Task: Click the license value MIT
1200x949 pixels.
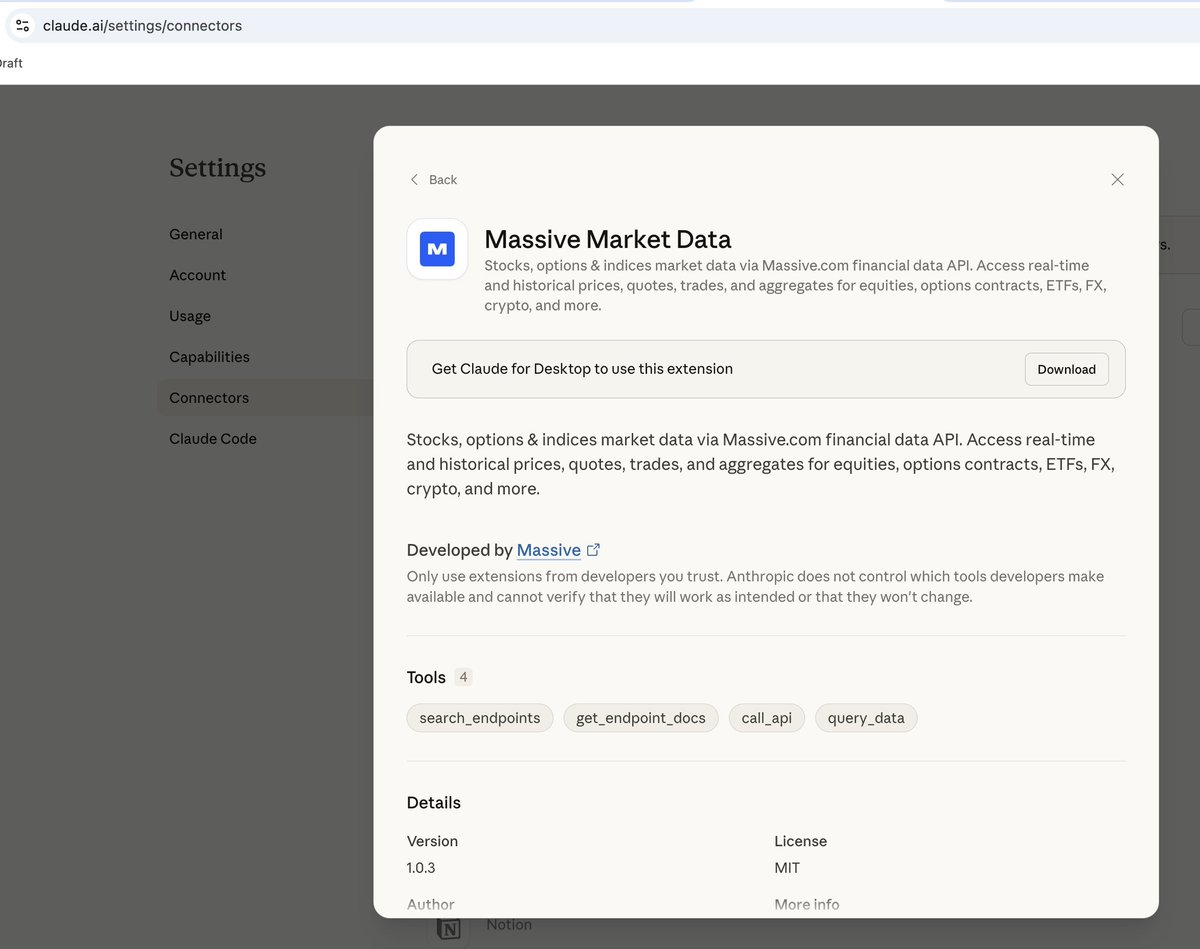Action: pyautogui.click(x=787, y=868)
